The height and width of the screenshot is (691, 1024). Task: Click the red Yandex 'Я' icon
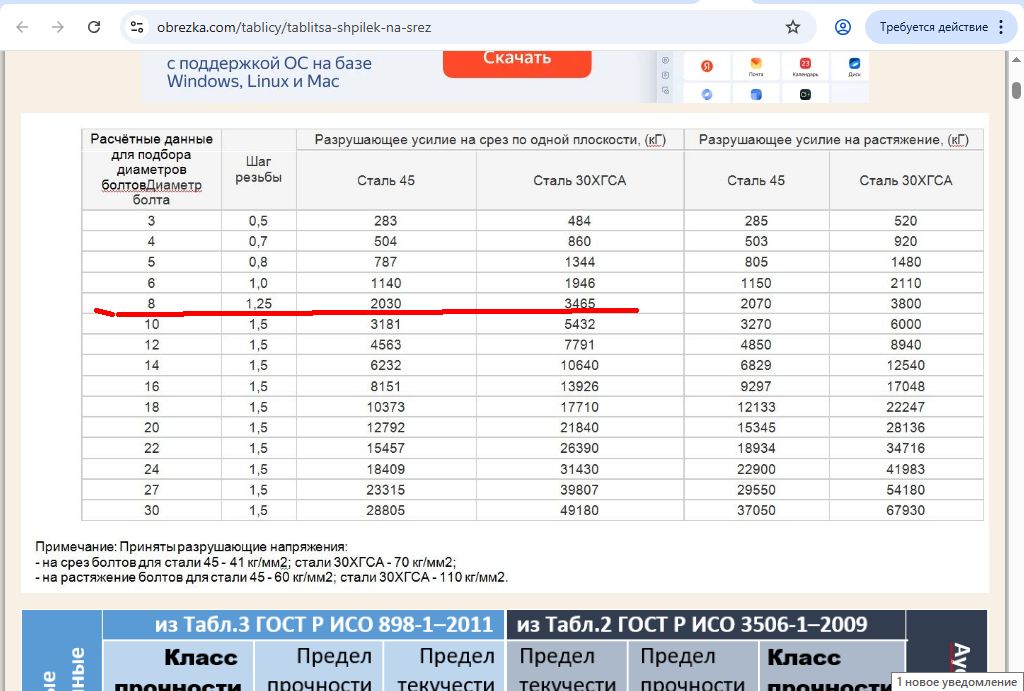[x=707, y=66]
